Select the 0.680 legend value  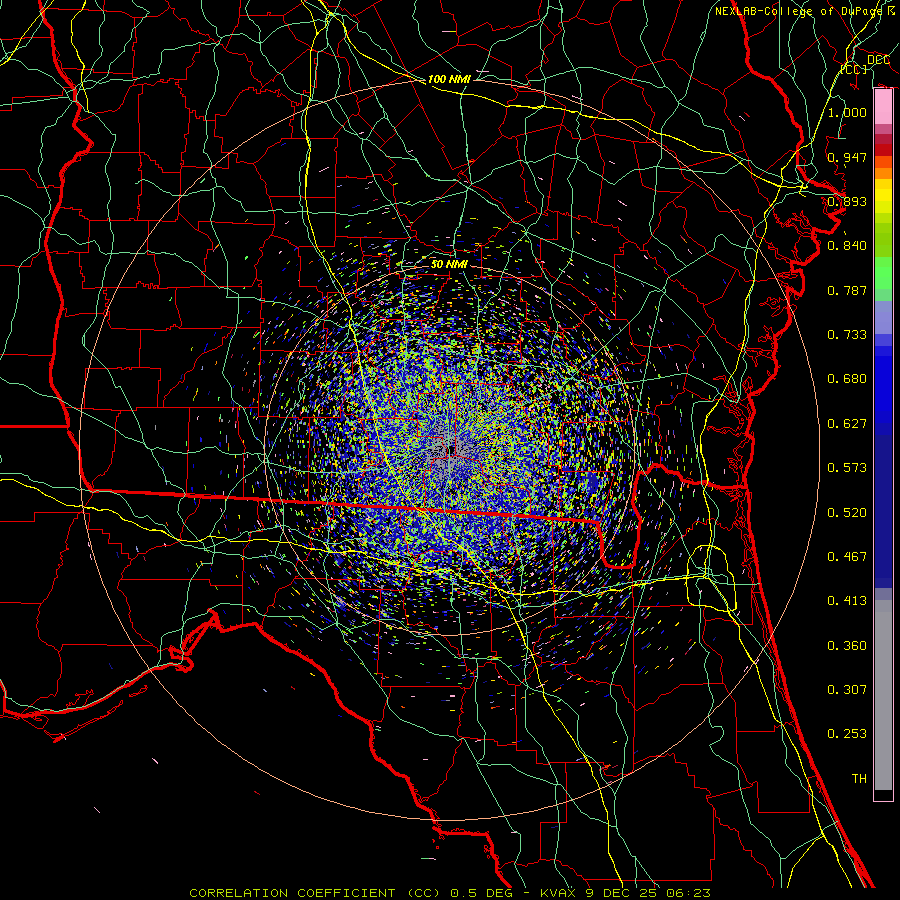click(x=847, y=379)
